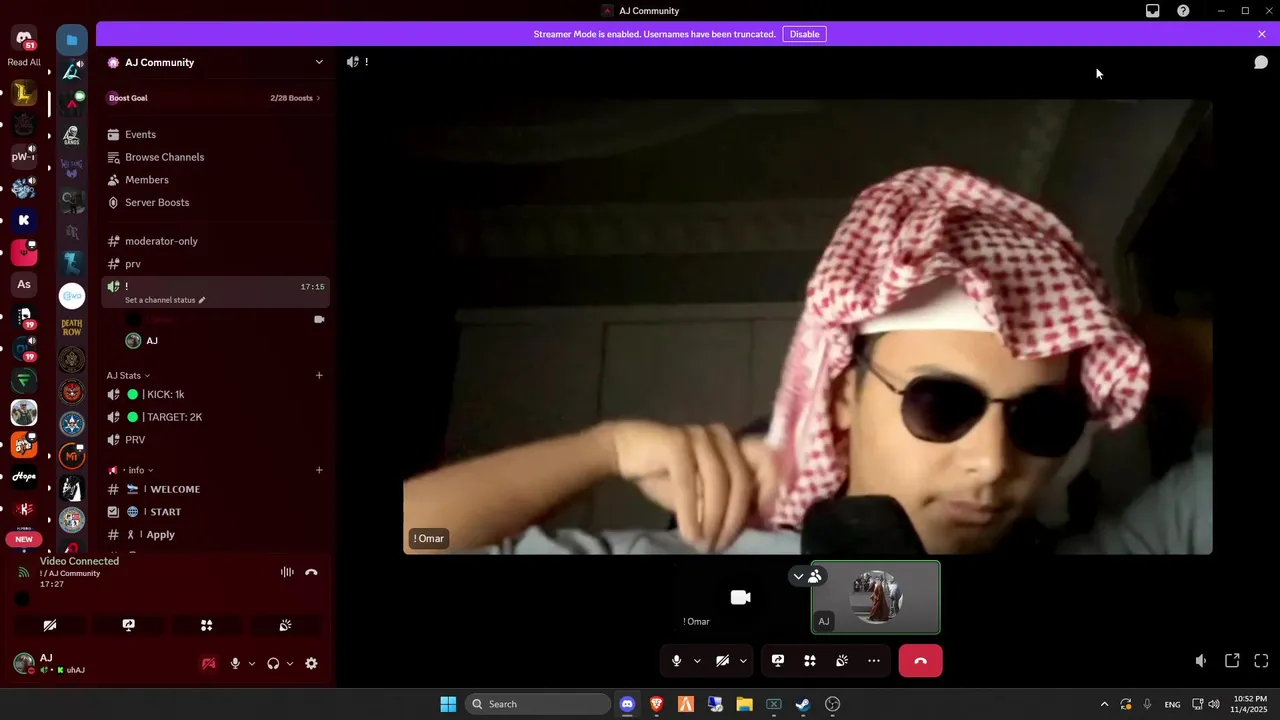The image size is (1280, 720).
Task: Mute microphone in the user panel
Action: (235, 663)
